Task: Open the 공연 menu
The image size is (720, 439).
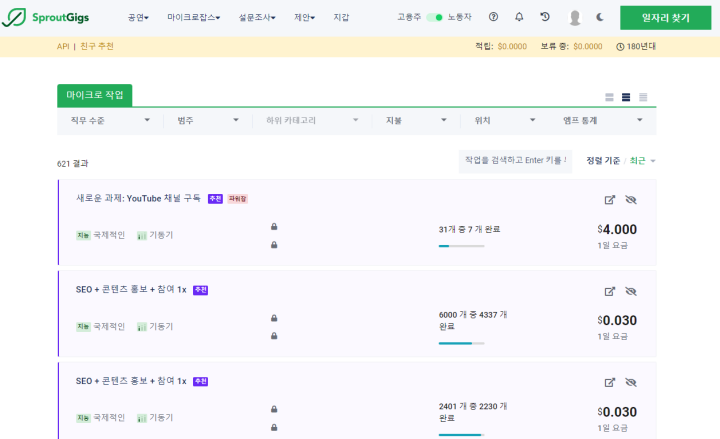Action: tap(138, 17)
